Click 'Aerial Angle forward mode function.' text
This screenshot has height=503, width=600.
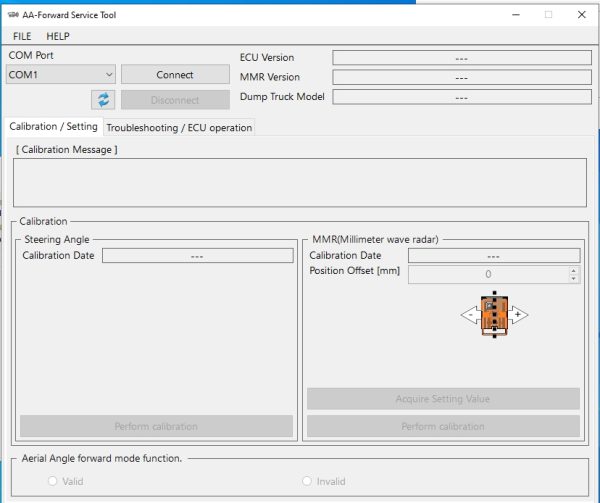102,458
